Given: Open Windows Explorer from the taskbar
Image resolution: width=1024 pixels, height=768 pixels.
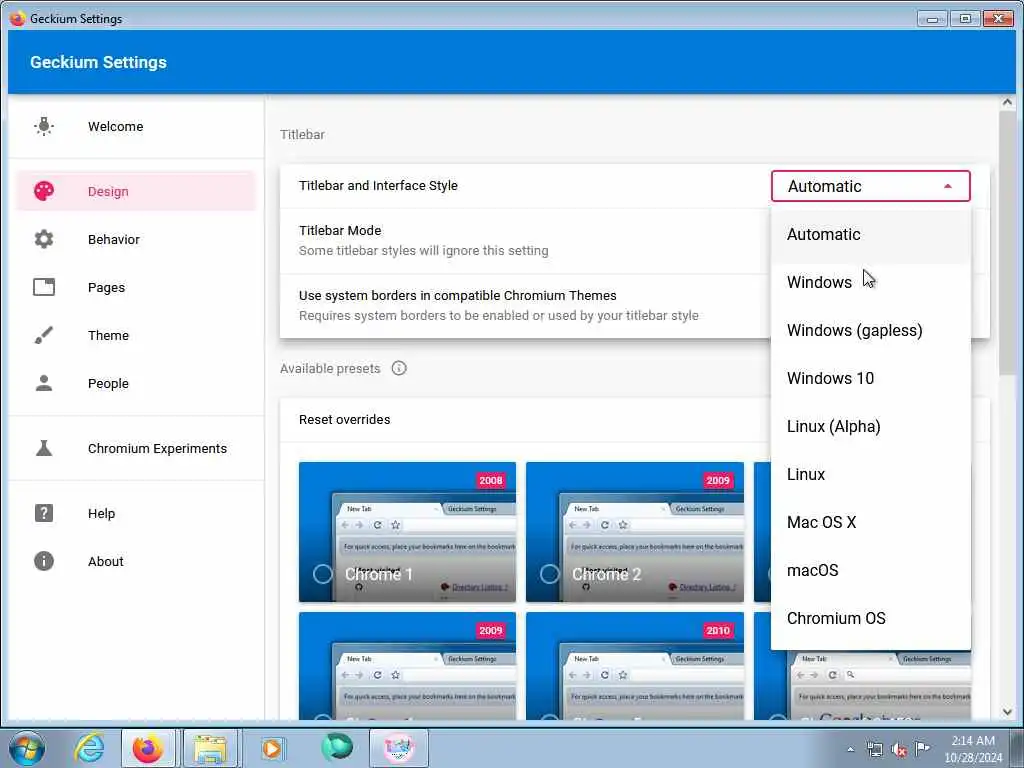Looking at the screenshot, I should [210, 748].
